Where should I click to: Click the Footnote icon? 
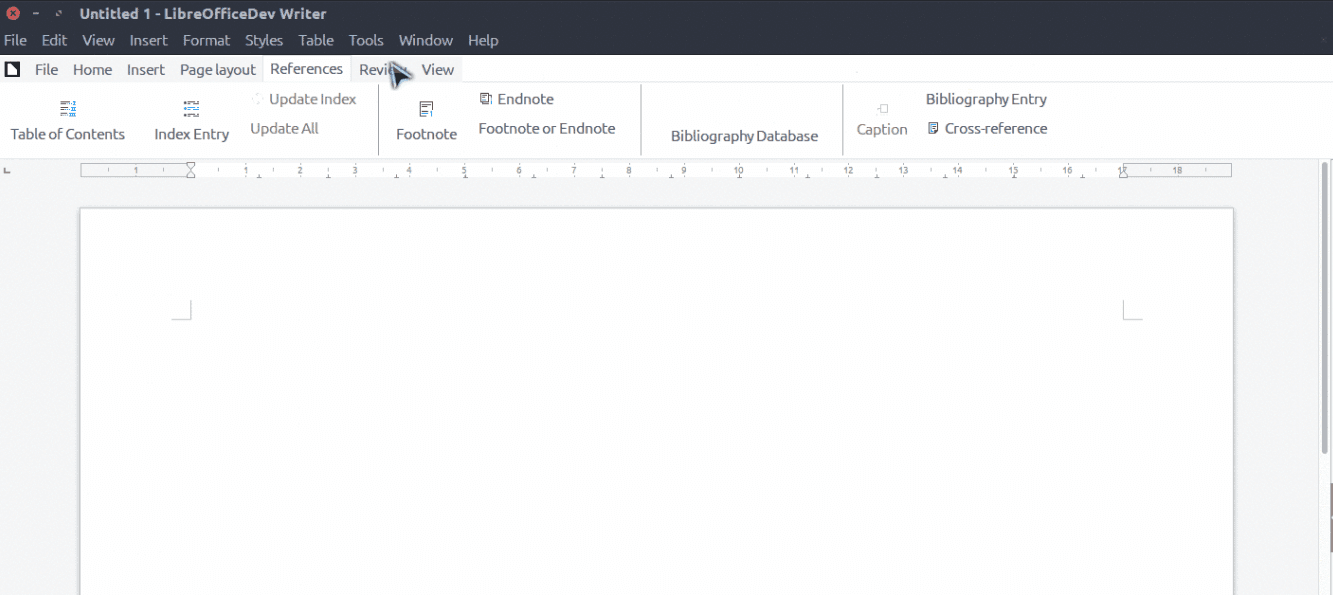click(426, 108)
